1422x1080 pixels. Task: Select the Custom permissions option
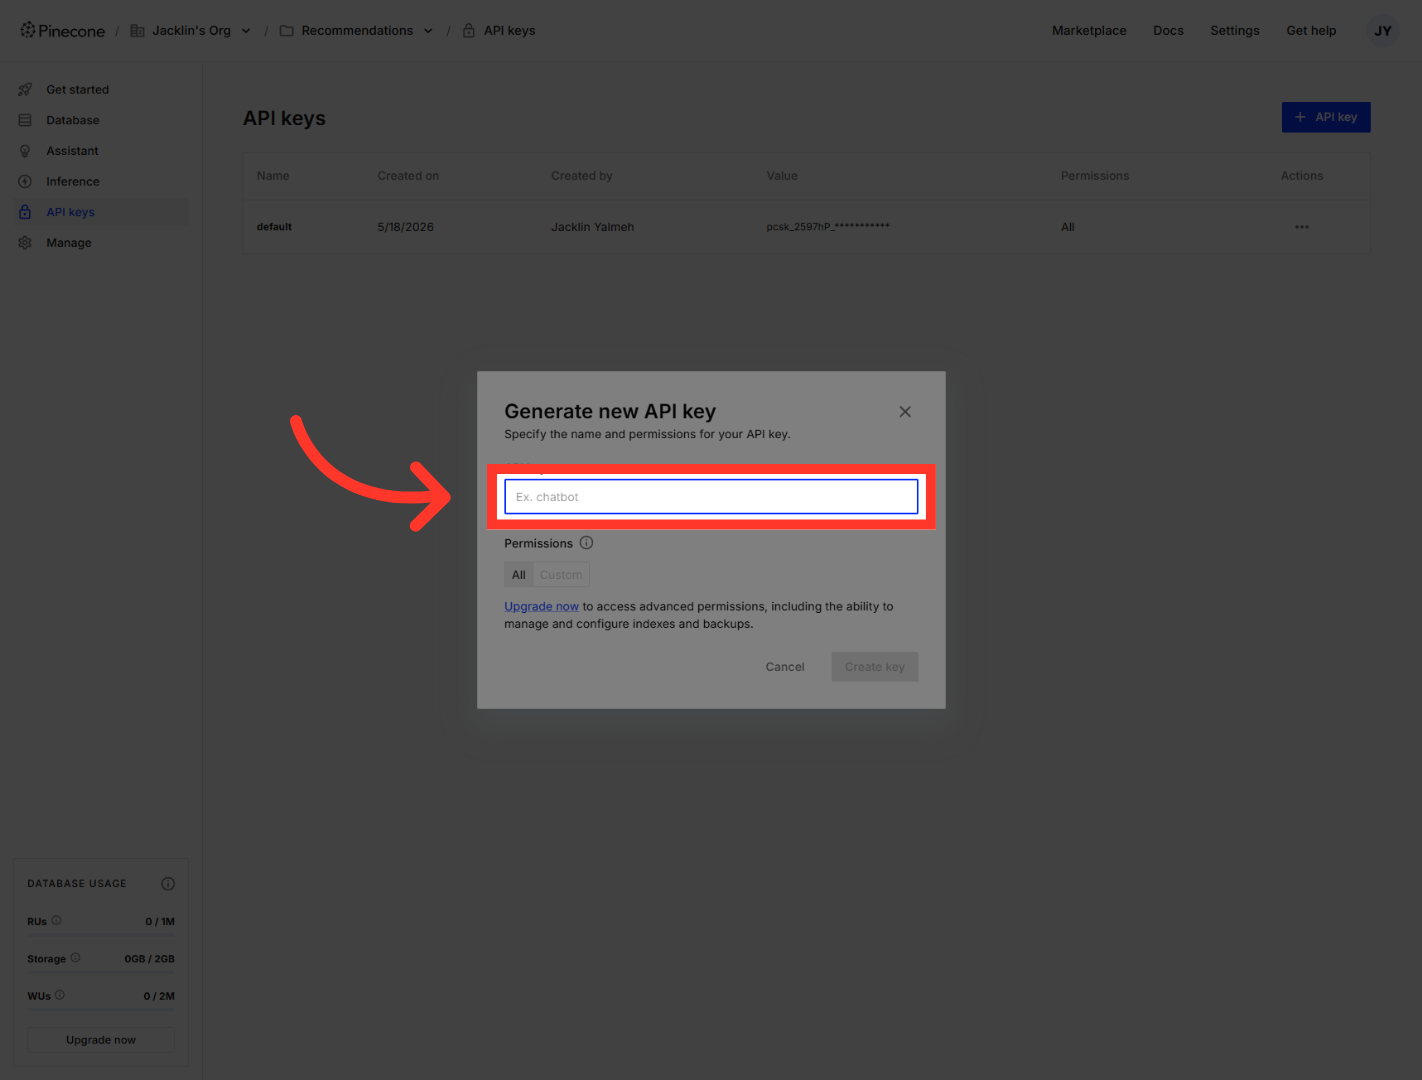pyautogui.click(x=561, y=575)
